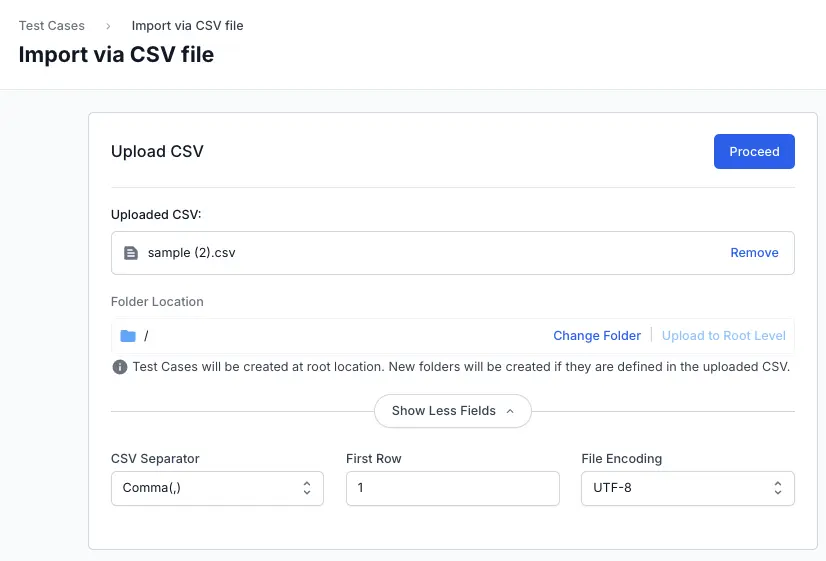Click the root folder path slash
826x561 pixels.
tap(146, 336)
